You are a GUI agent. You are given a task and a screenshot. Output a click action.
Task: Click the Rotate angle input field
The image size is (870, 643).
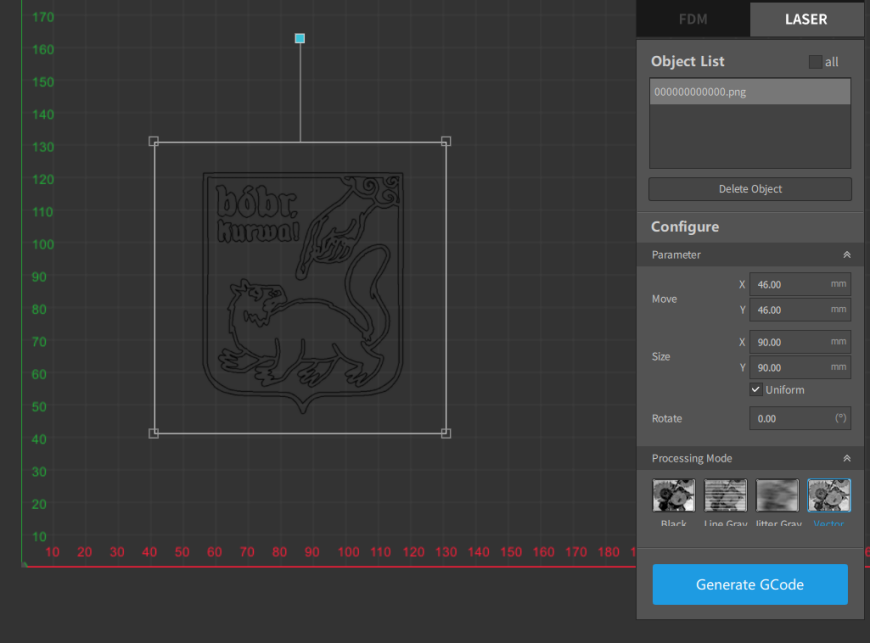798,418
